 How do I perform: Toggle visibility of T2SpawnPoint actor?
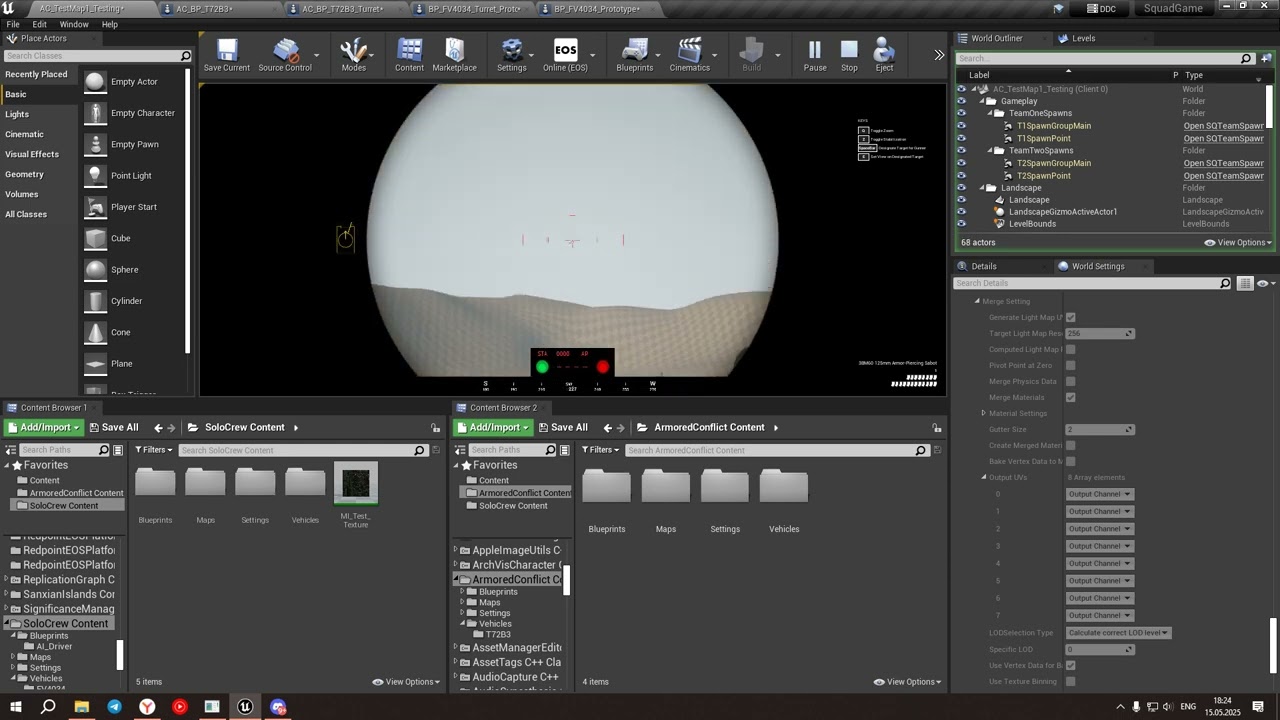tap(962, 176)
